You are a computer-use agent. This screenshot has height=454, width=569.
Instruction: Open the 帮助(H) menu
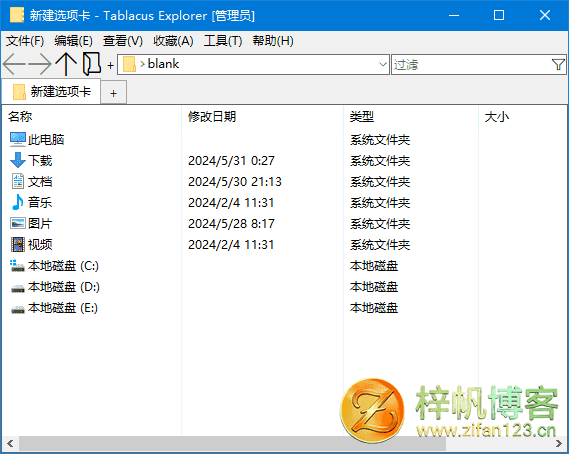point(273,41)
